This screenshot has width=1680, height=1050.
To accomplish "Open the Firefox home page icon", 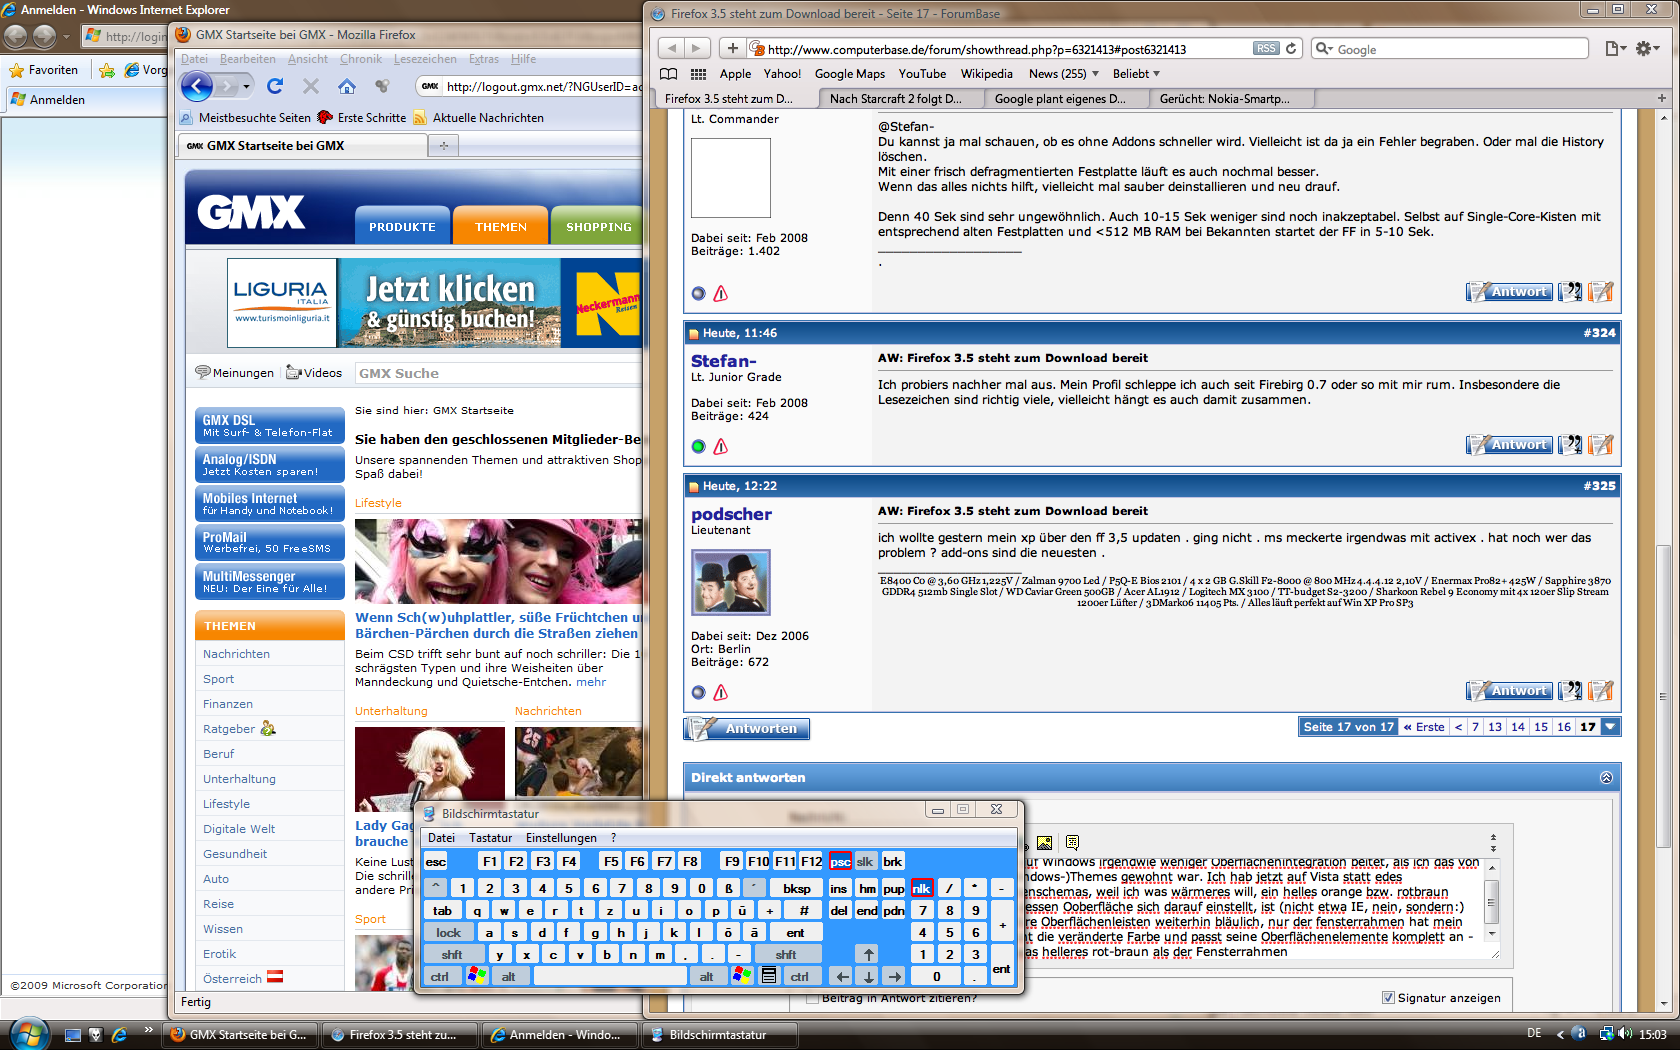I will [346, 86].
